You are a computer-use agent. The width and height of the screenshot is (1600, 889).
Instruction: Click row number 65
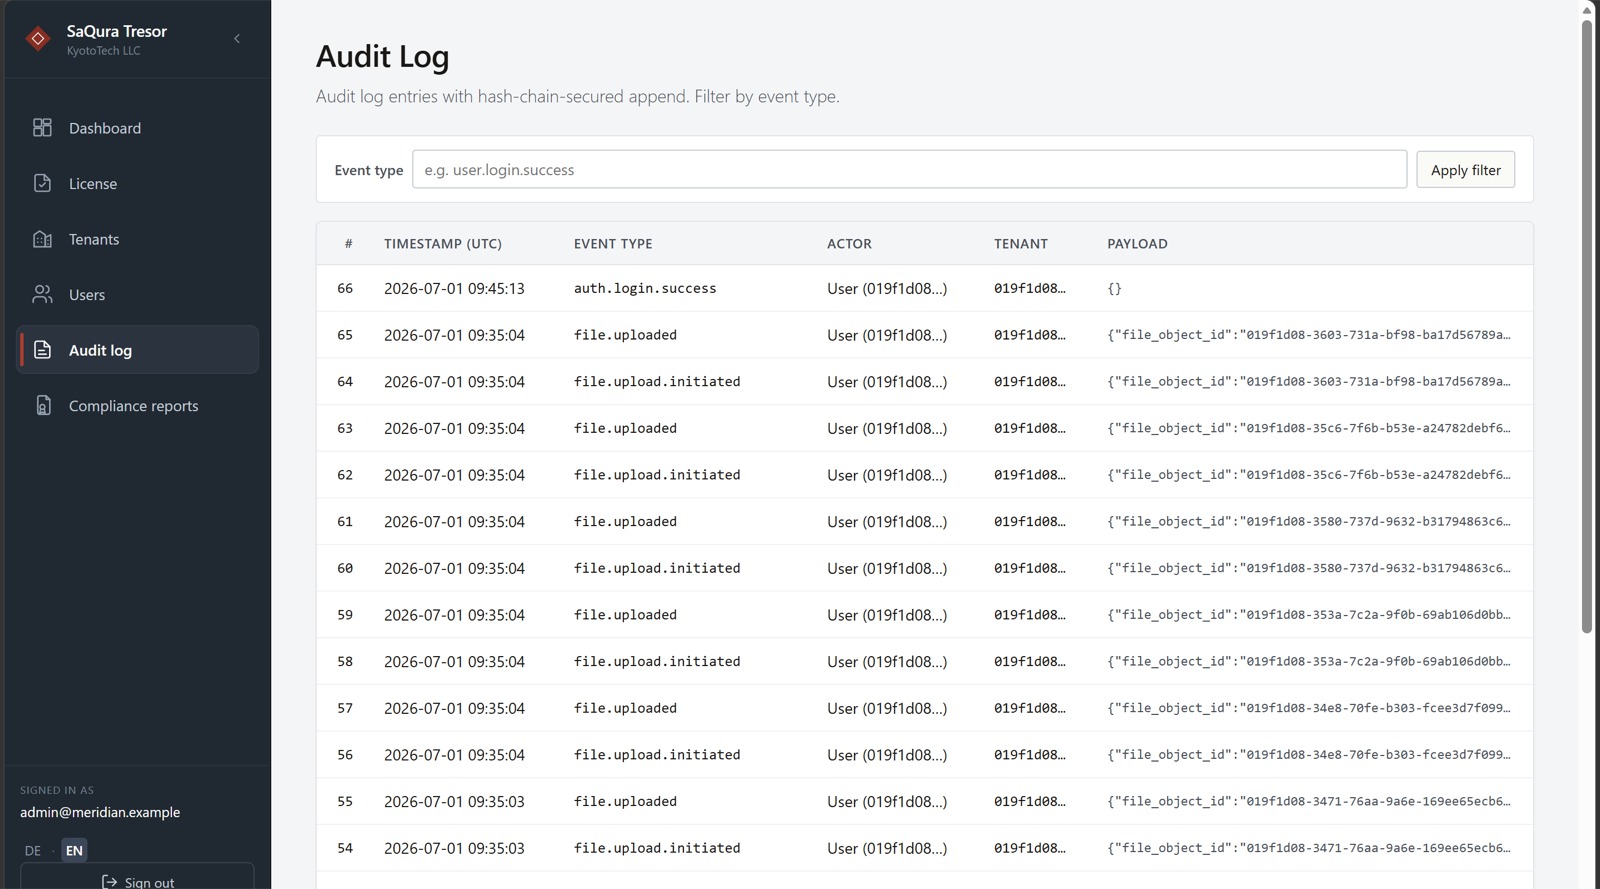[x=345, y=335]
